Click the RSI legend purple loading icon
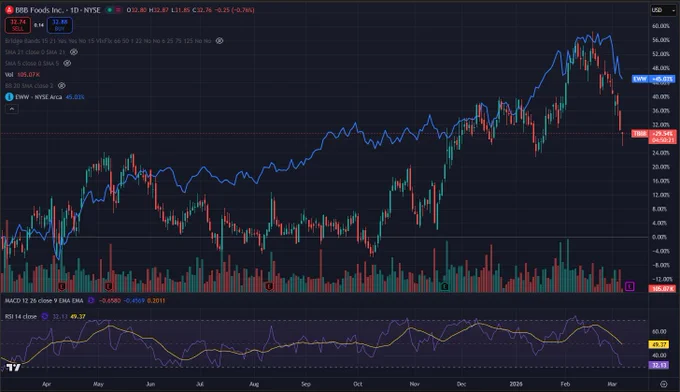 pyautogui.click(x=44, y=317)
